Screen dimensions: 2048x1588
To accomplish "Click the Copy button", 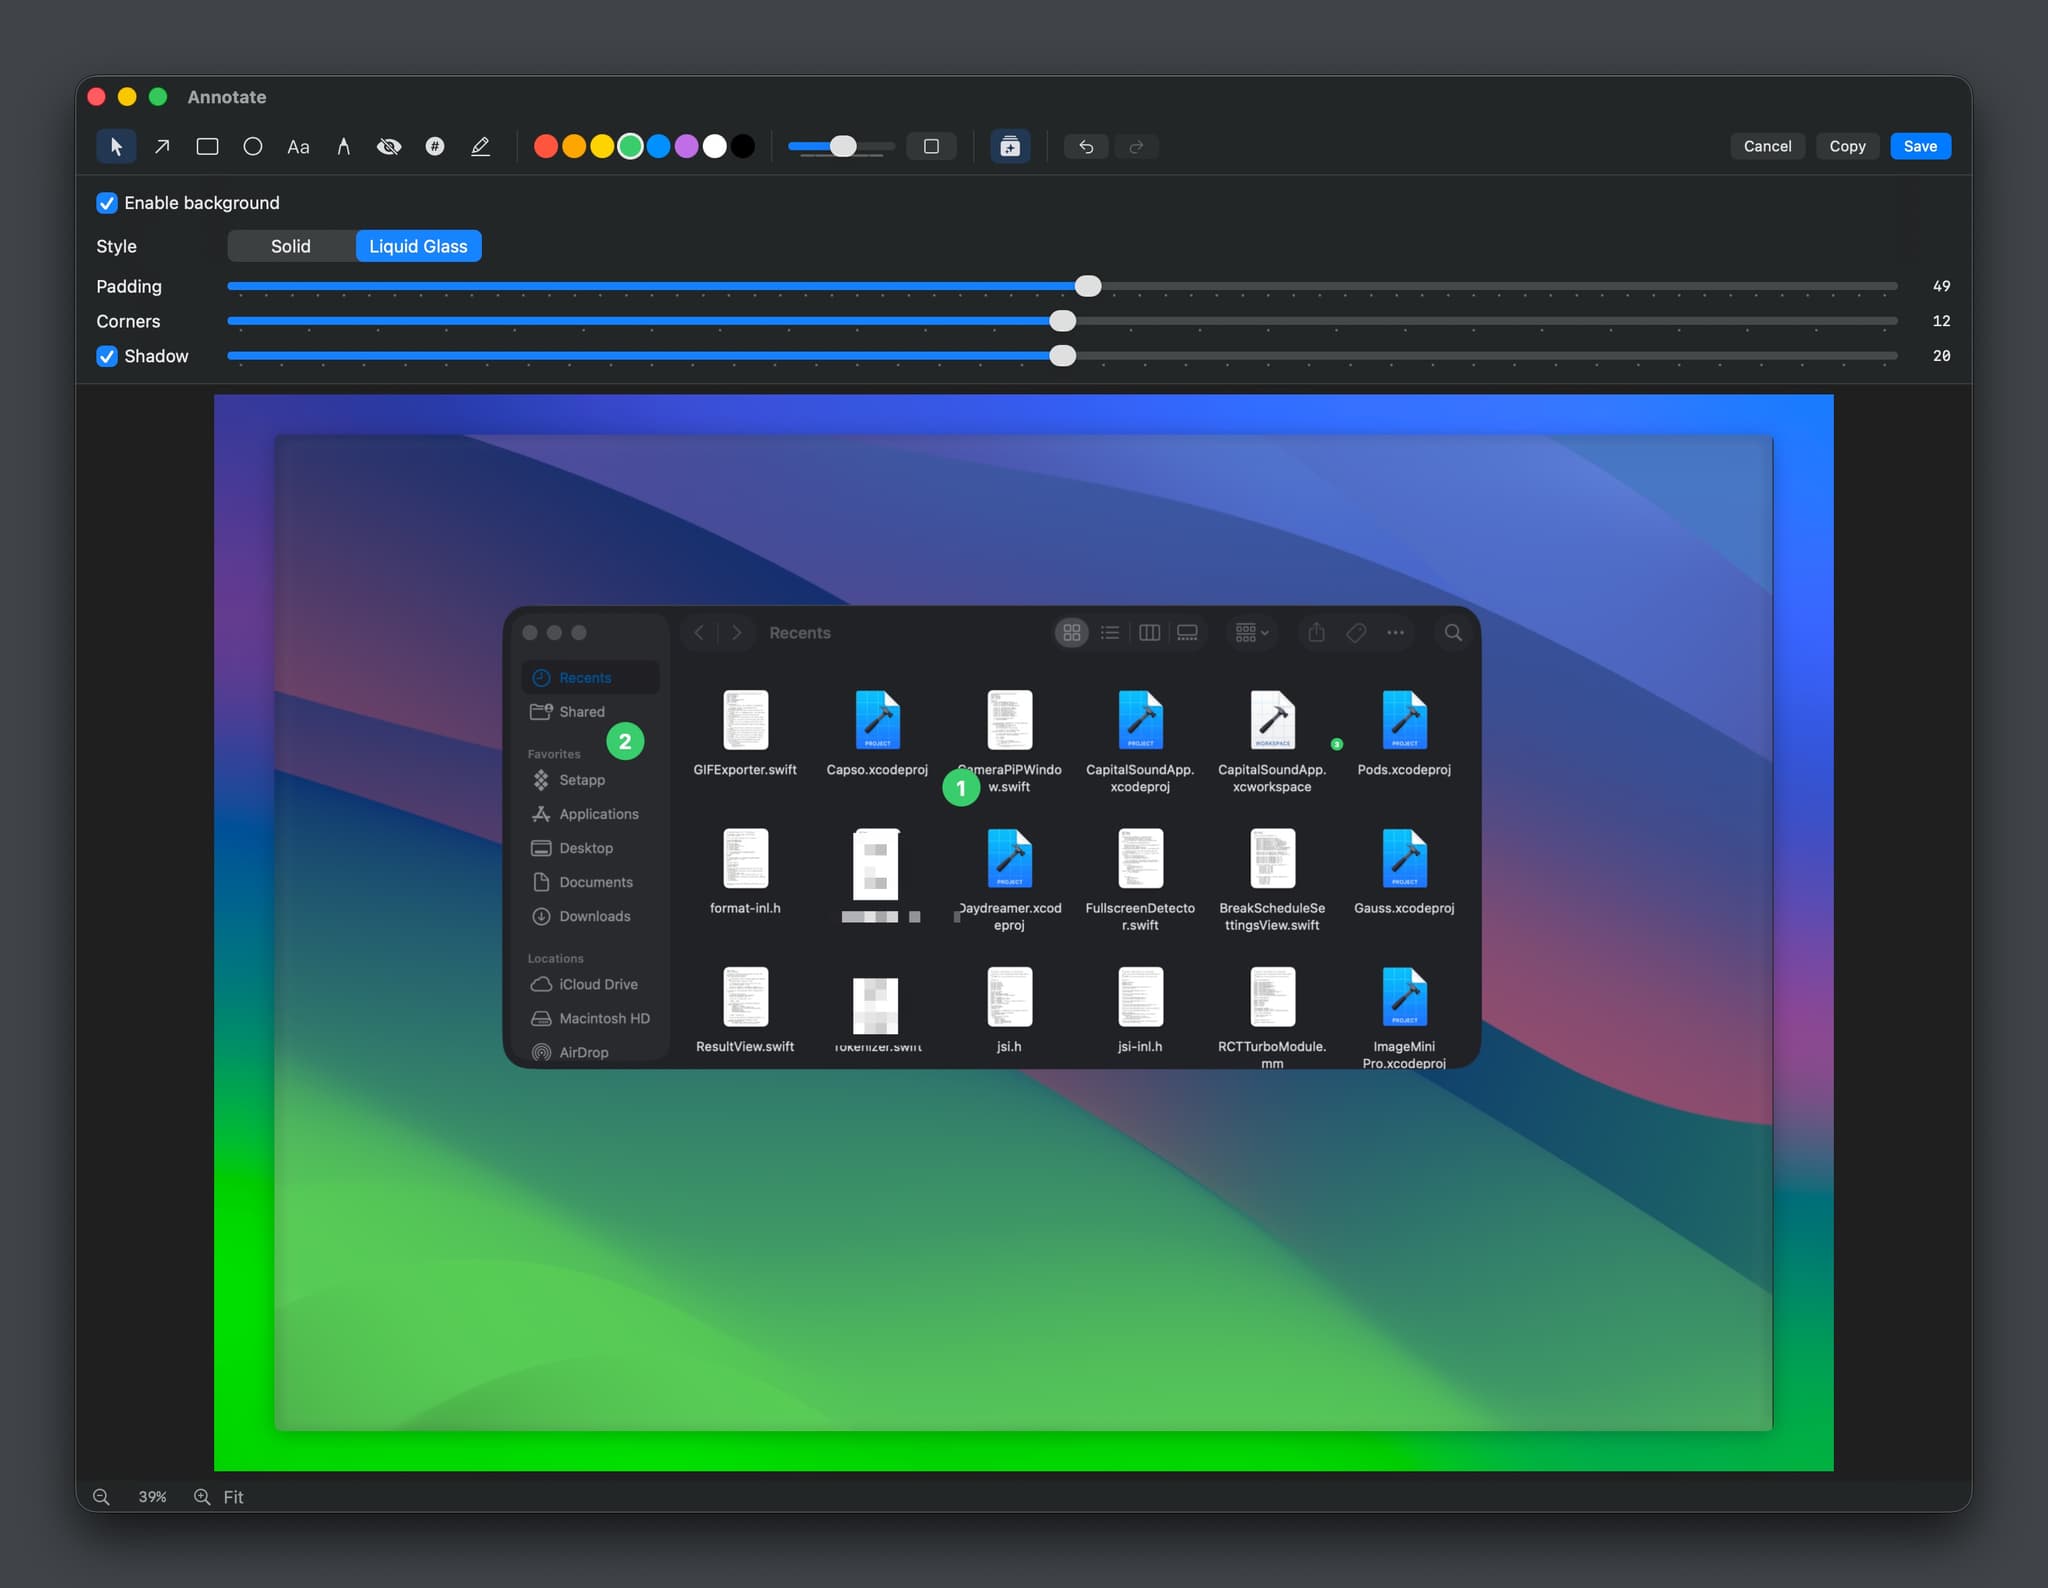I will pyautogui.click(x=1847, y=146).
